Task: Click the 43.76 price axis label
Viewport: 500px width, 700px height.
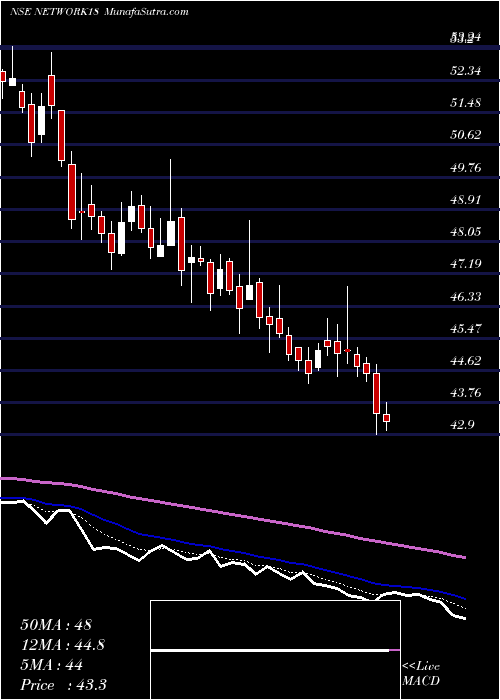Action: point(466,393)
